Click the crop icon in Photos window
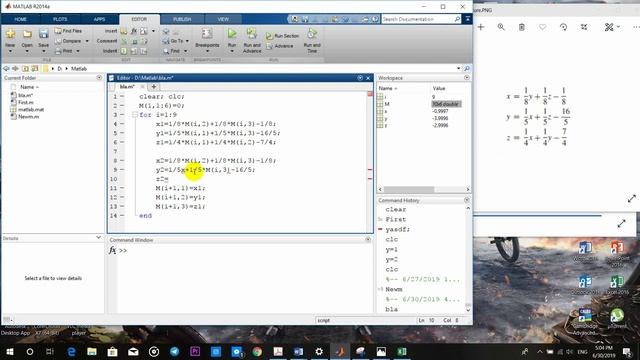This screenshot has height=360, width=640. click(584, 27)
